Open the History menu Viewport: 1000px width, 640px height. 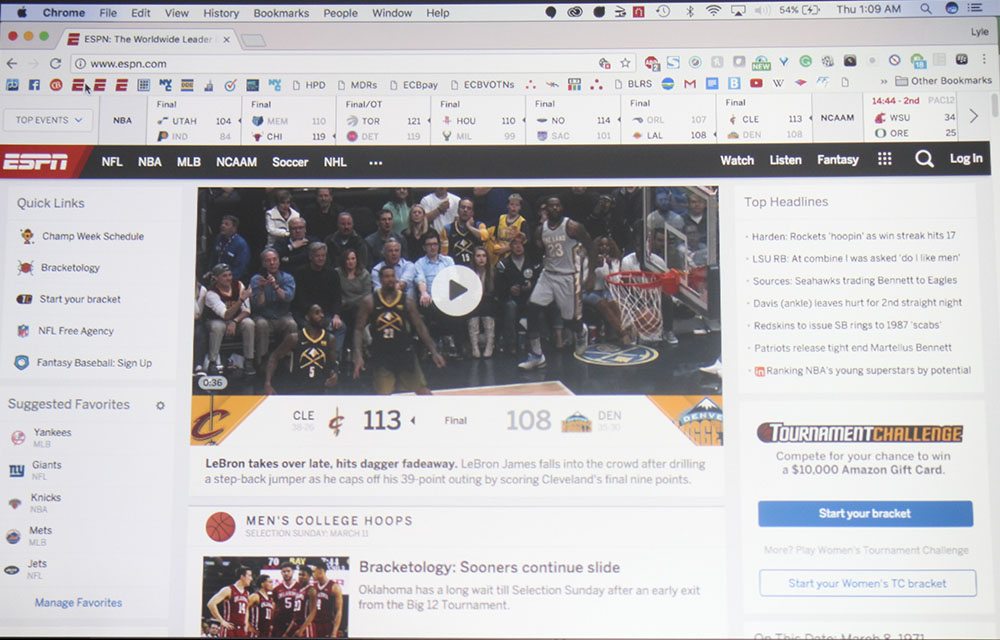pyautogui.click(x=221, y=13)
